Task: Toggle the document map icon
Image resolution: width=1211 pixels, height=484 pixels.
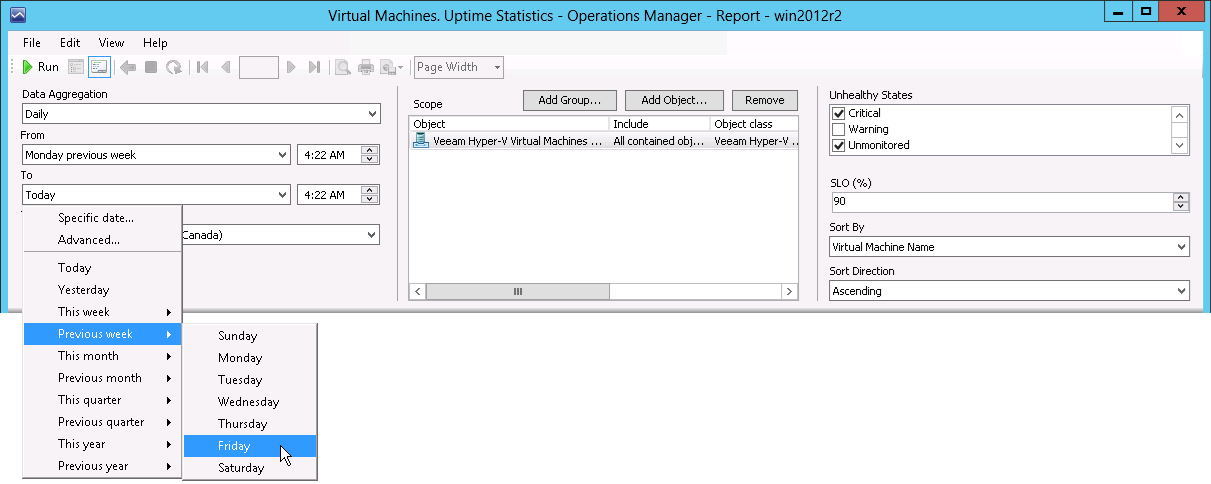Action: (76, 67)
